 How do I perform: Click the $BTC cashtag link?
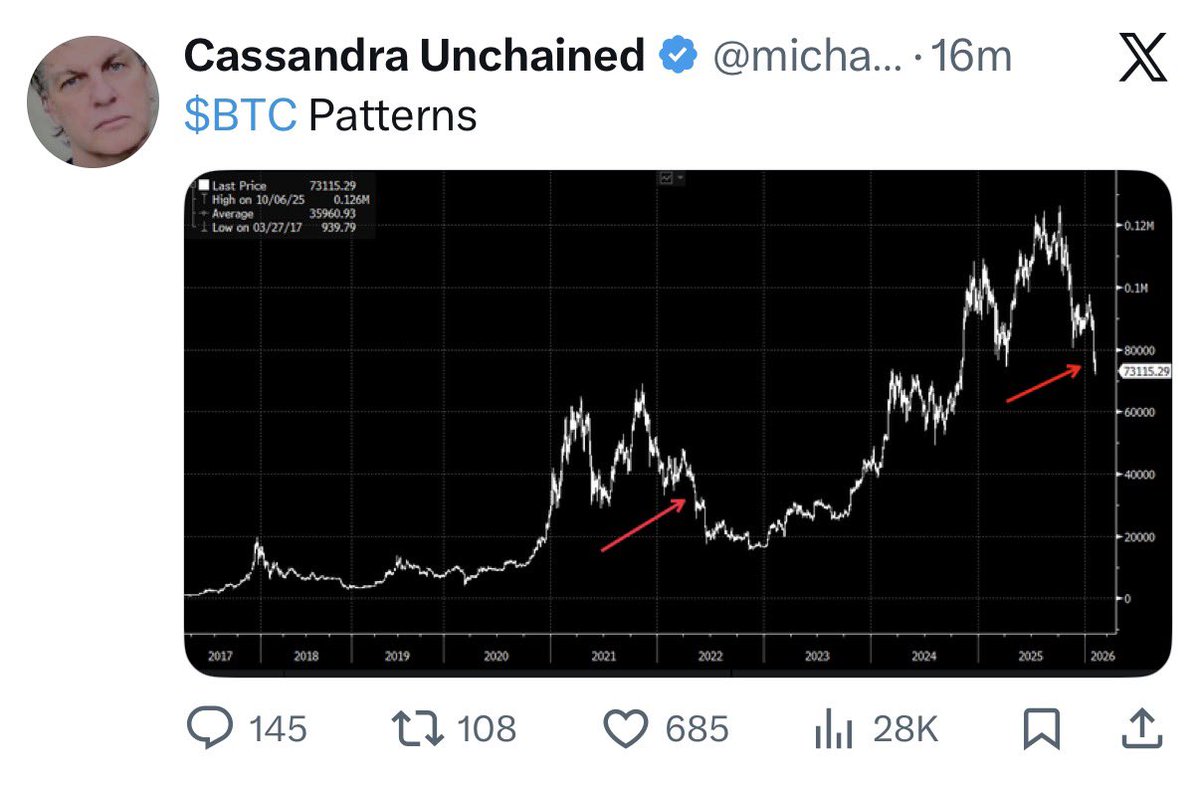(x=240, y=116)
